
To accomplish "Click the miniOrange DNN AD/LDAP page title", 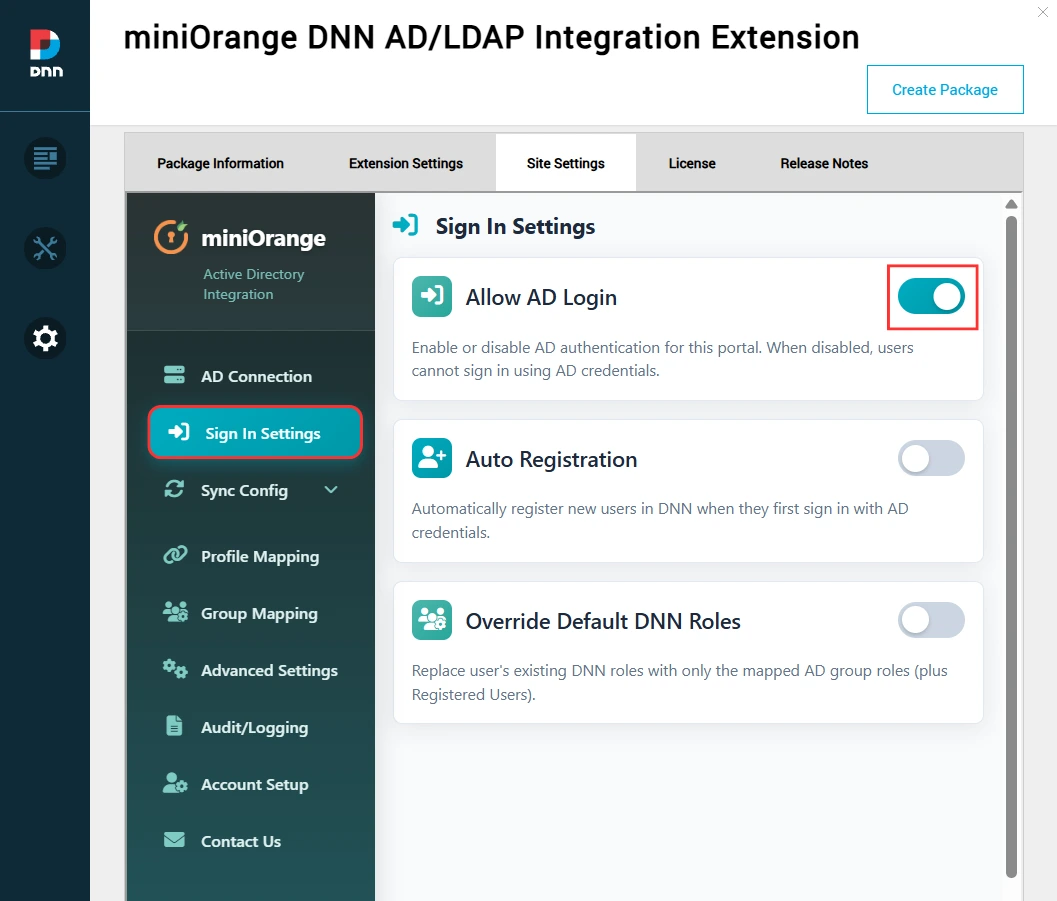I will 491,37.
